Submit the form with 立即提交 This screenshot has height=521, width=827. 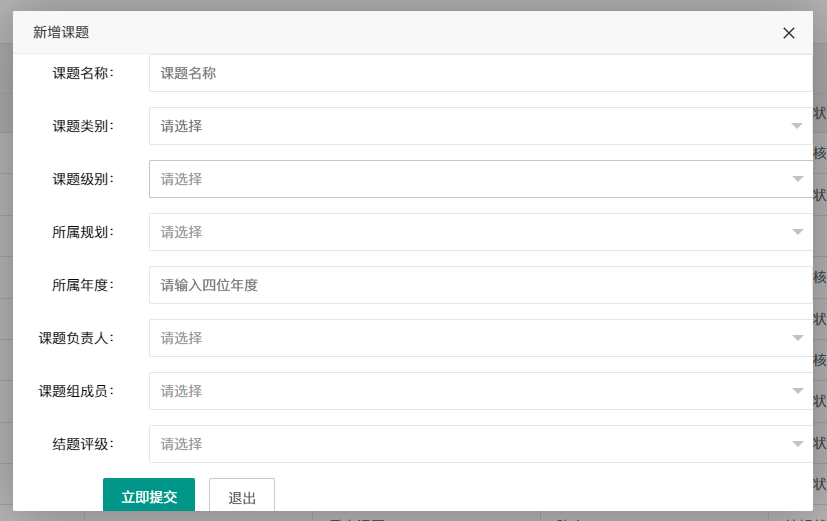pyautogui.click(x=149, y=495)
